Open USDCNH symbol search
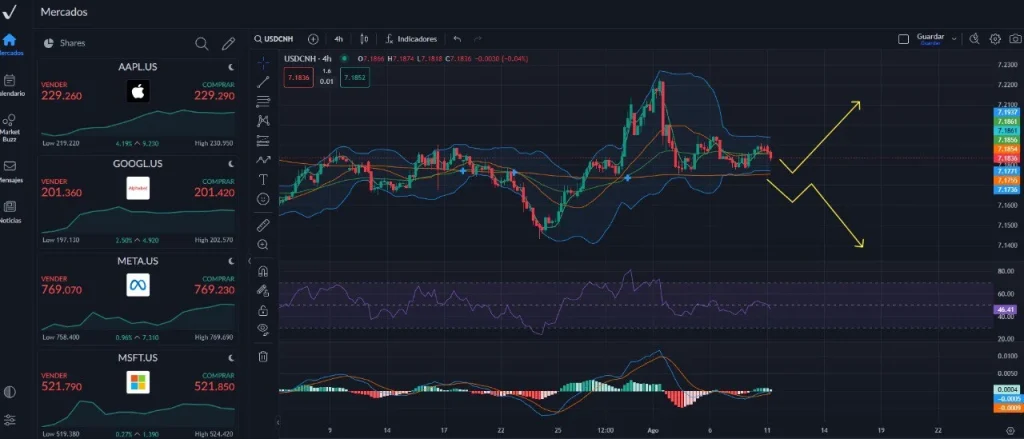Screen dimensions: 1024x439 tap(274, 39)
